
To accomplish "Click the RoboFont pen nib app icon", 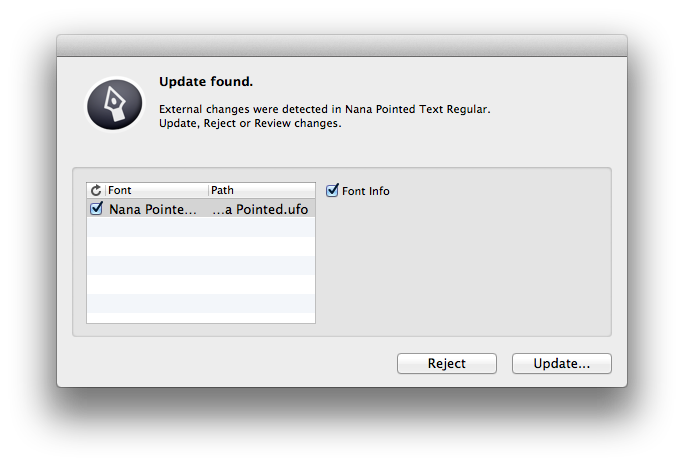I will pyautogui.click(x=115, y=104).
